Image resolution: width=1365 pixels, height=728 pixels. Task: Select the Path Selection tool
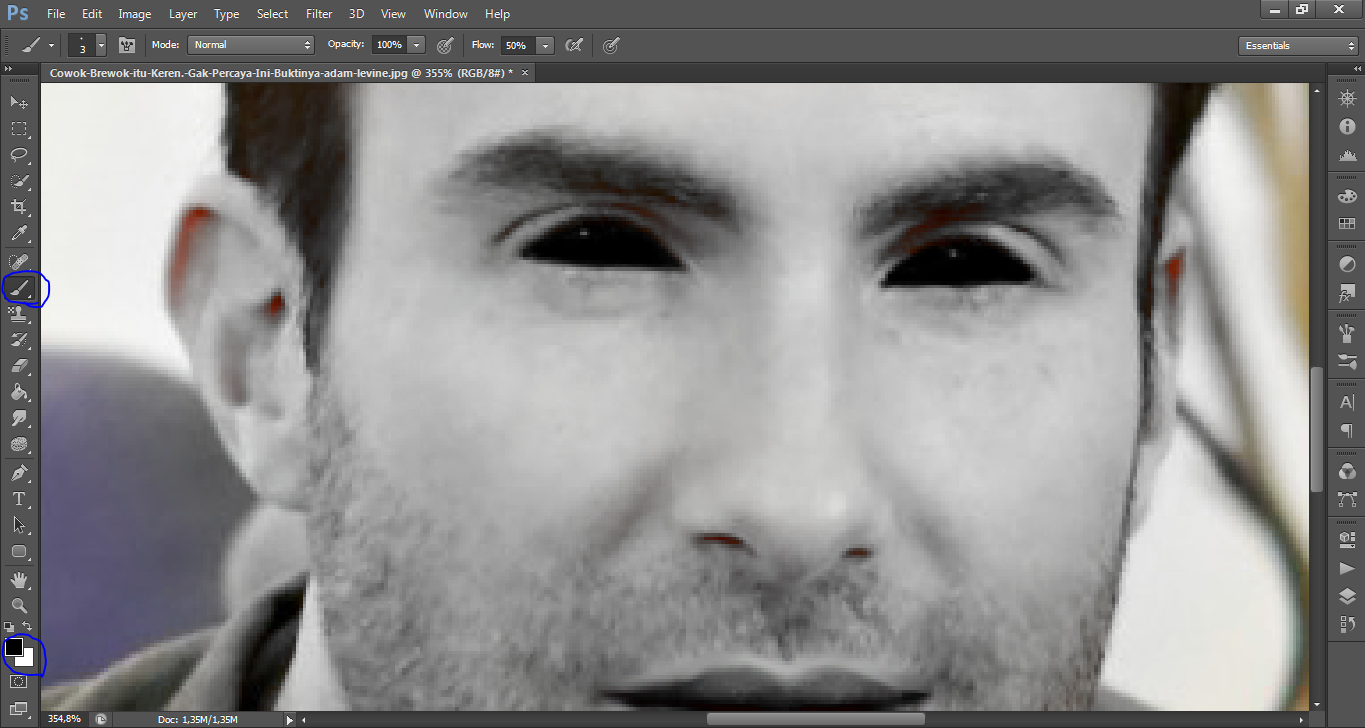click(x=19, y=524)
